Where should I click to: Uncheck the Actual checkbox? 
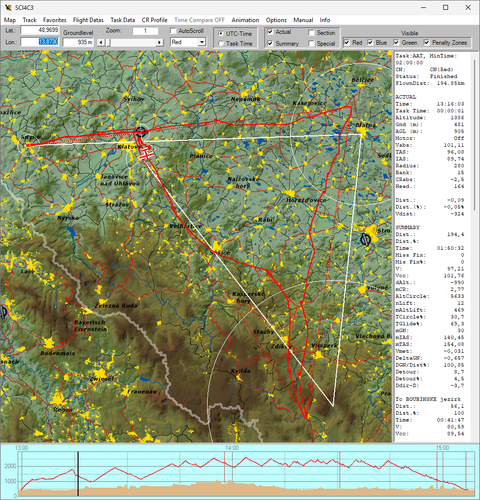click(x=270, y=32)
